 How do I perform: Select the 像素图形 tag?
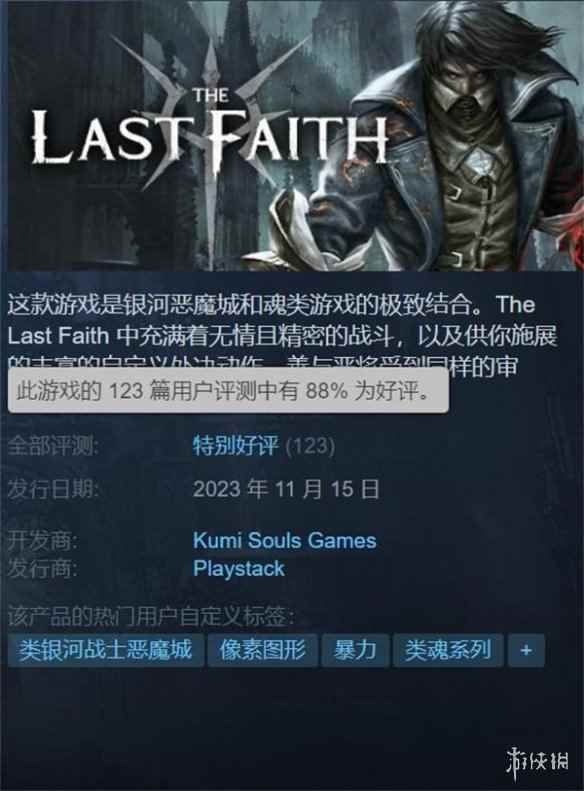click(263, 650)
